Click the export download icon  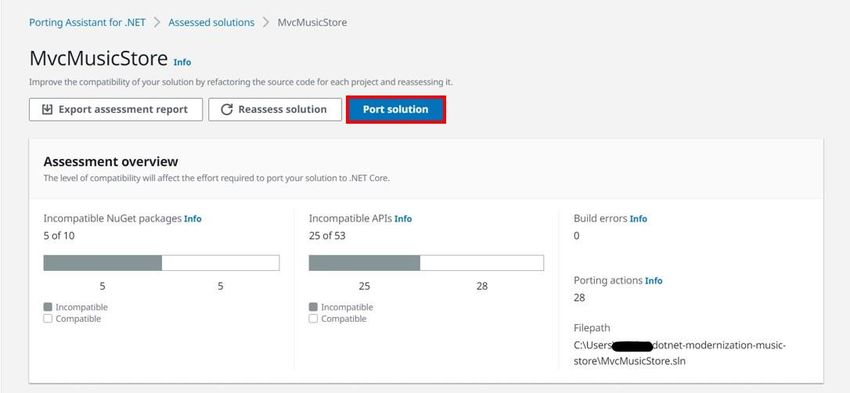(x=47, y=109)
